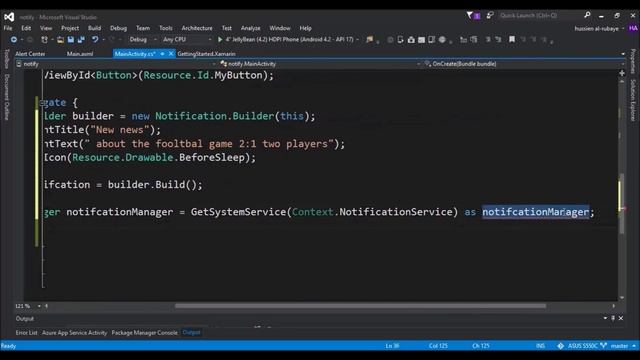This screenshot has width=640, height=360.
Task: Open the Edit menu
Action: point(26,28)
